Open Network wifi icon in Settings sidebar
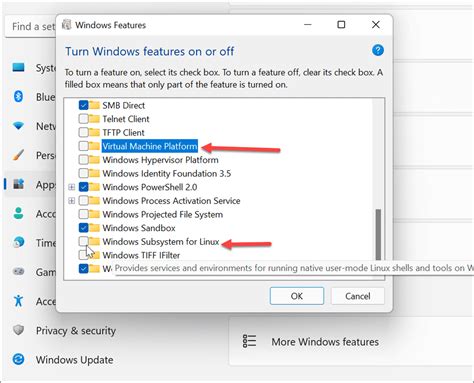 pos(18,126)
